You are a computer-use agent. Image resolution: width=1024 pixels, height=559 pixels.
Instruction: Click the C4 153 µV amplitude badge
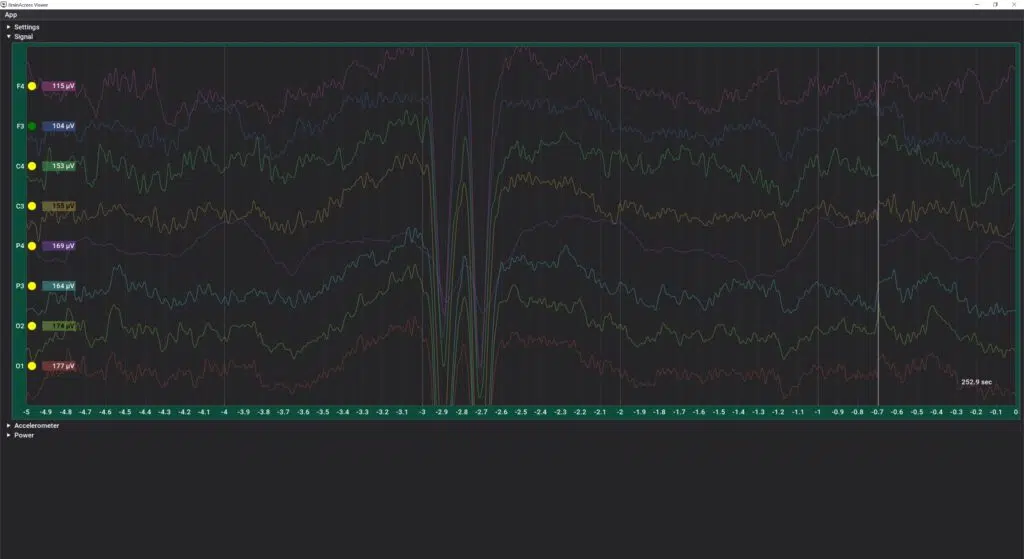click(59, 166)
